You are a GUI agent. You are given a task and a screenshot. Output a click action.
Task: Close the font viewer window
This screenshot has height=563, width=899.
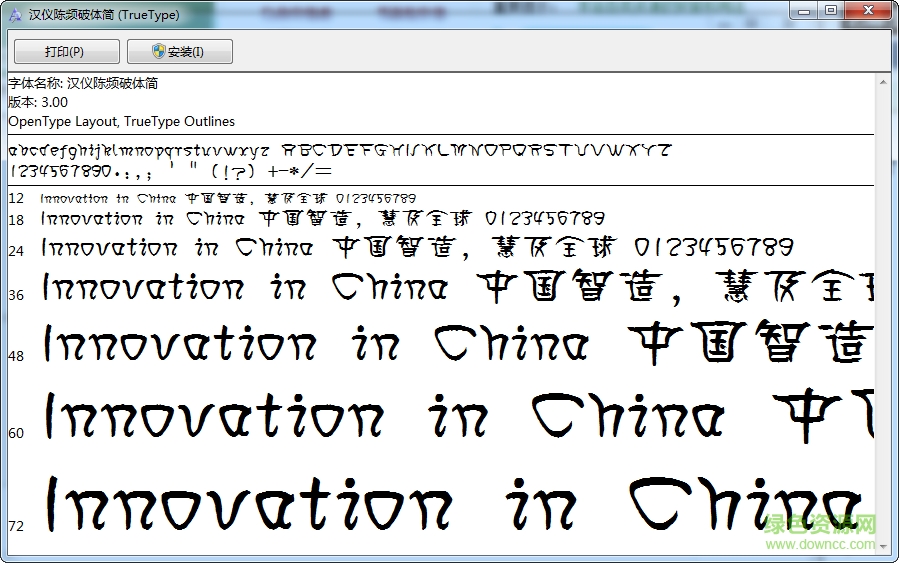[868, 10]
